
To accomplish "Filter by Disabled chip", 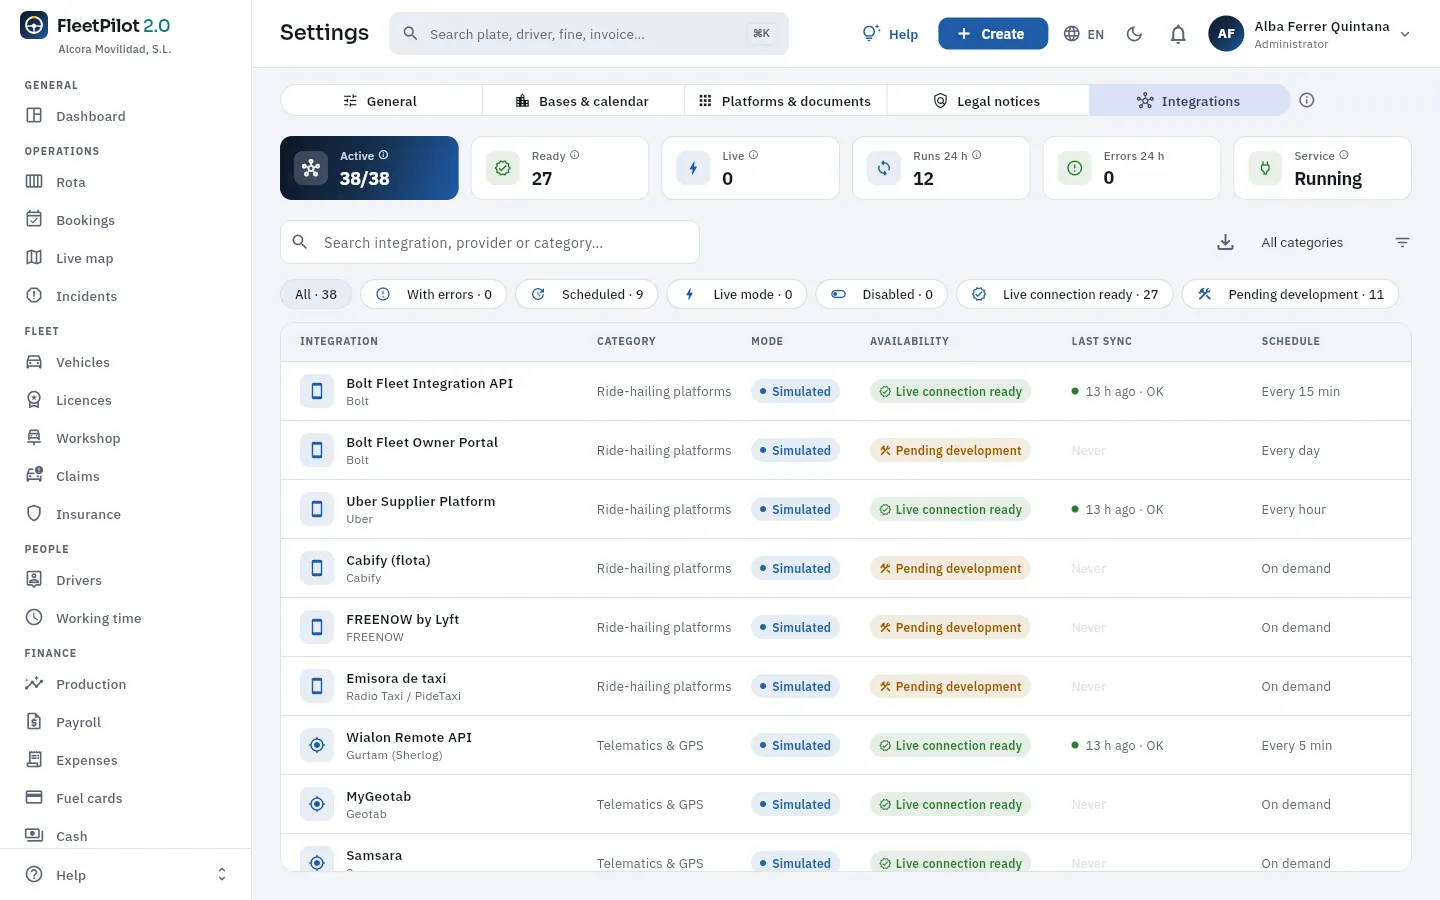I will (x=882, y=294).
